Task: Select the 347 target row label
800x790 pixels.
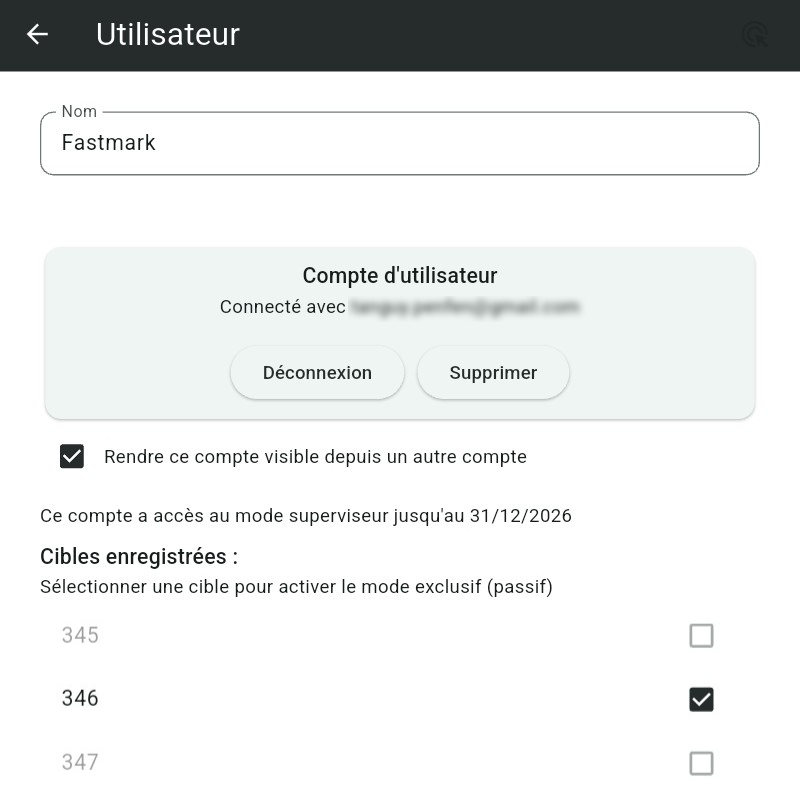Action: pyautogui.click(x=80, y=763)
